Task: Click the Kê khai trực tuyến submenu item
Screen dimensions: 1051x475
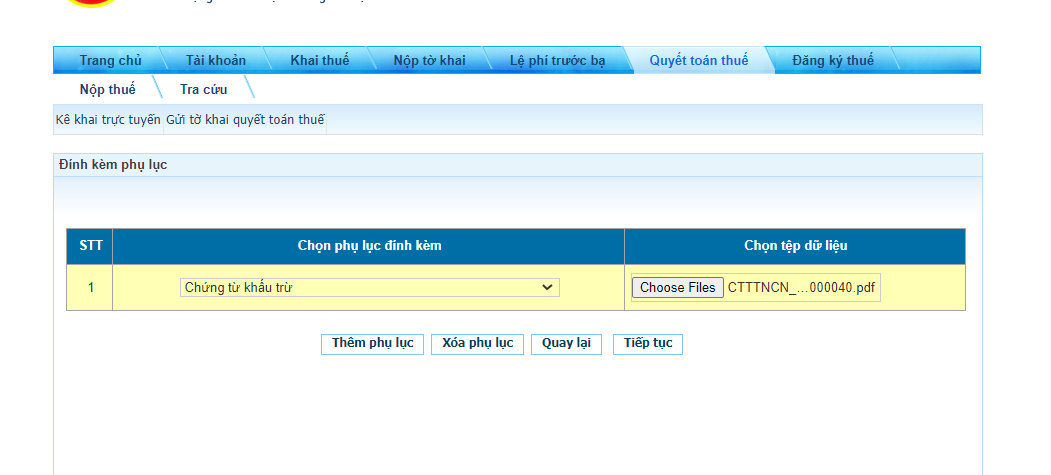Action: pos(108,120)
